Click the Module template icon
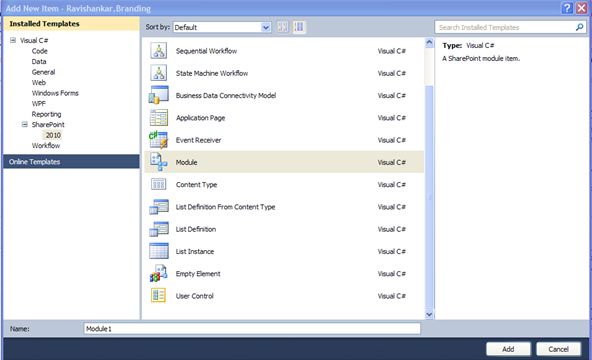This screenshot has height=360, width=592. coord(159,162)
